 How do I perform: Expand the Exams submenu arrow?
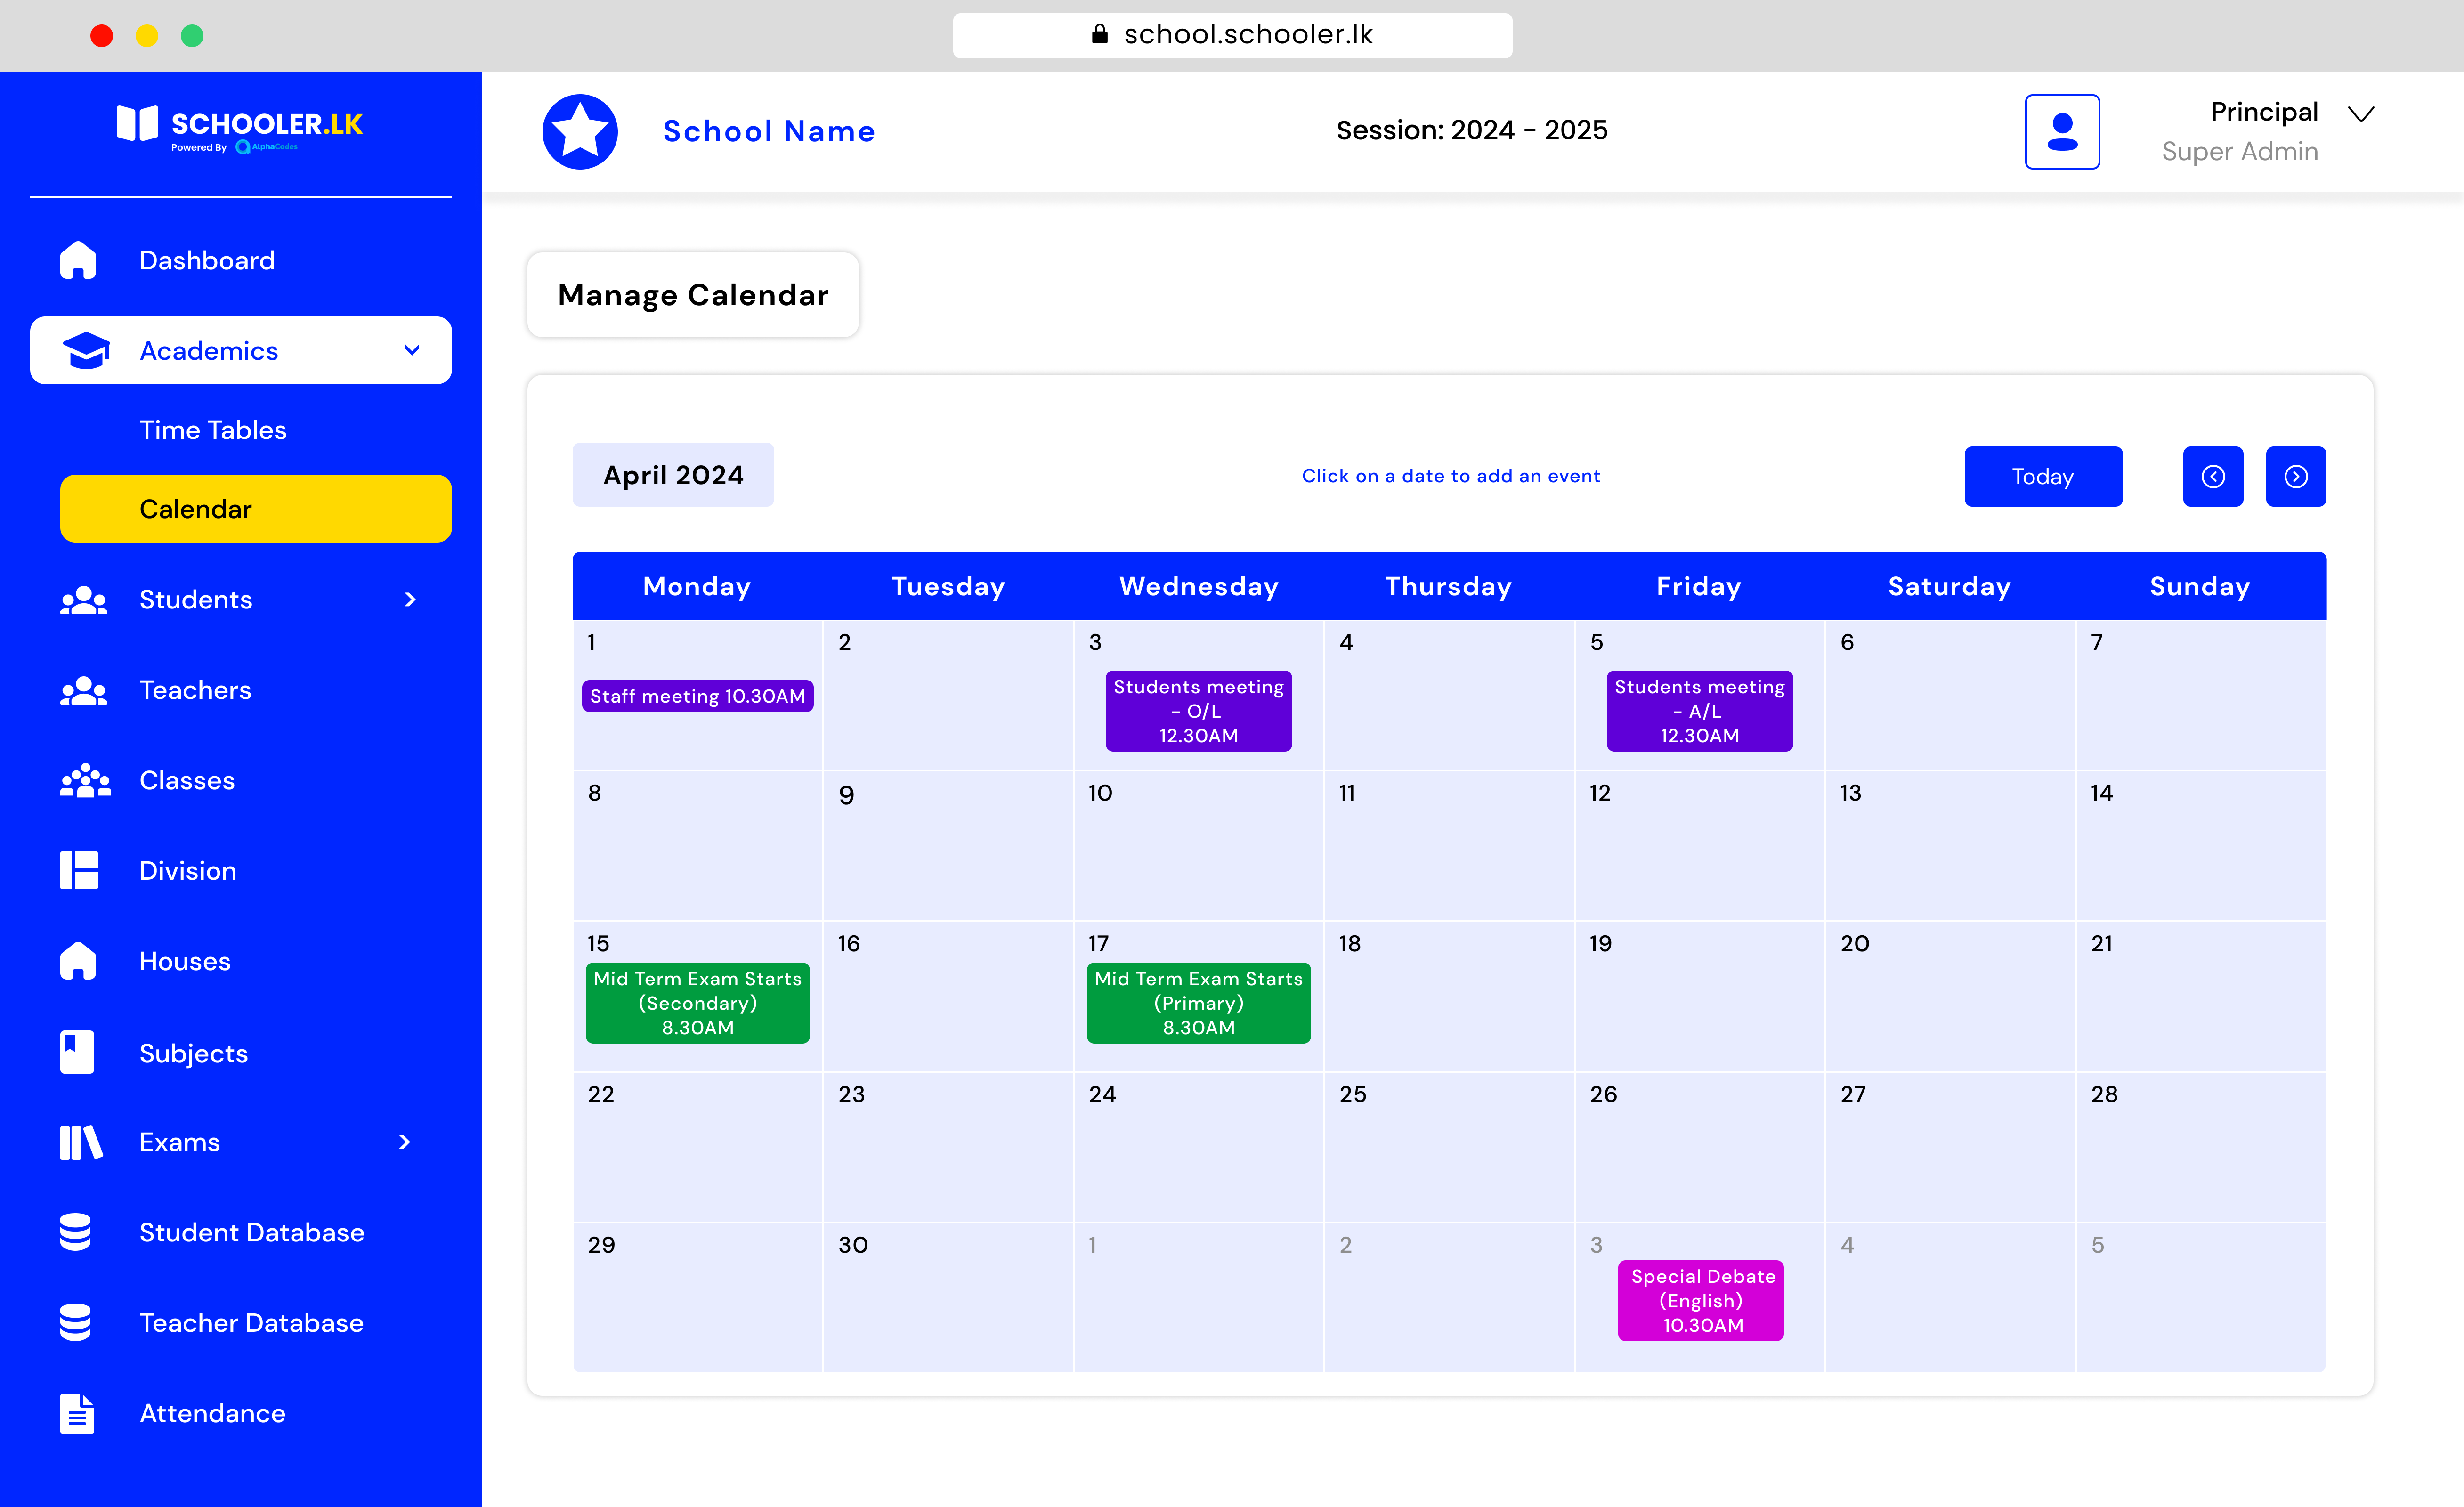tap(405, 1142)
